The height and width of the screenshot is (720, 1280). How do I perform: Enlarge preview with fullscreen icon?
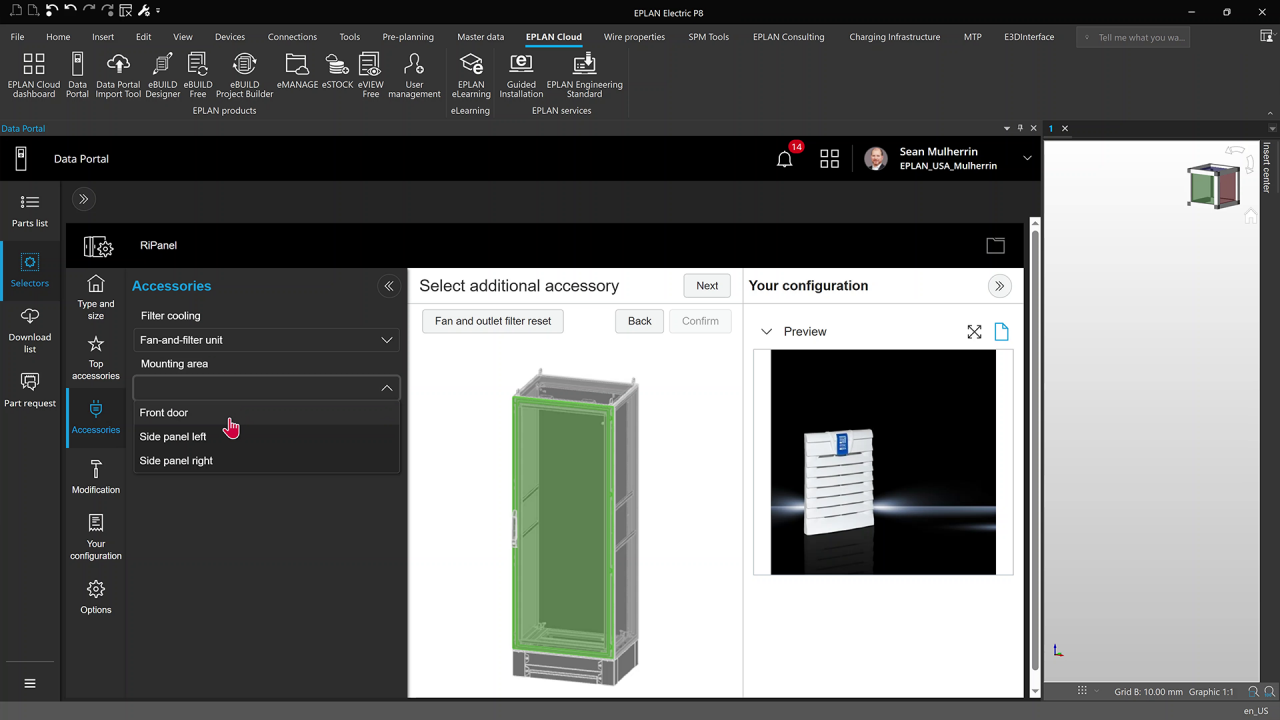[974, 332]
